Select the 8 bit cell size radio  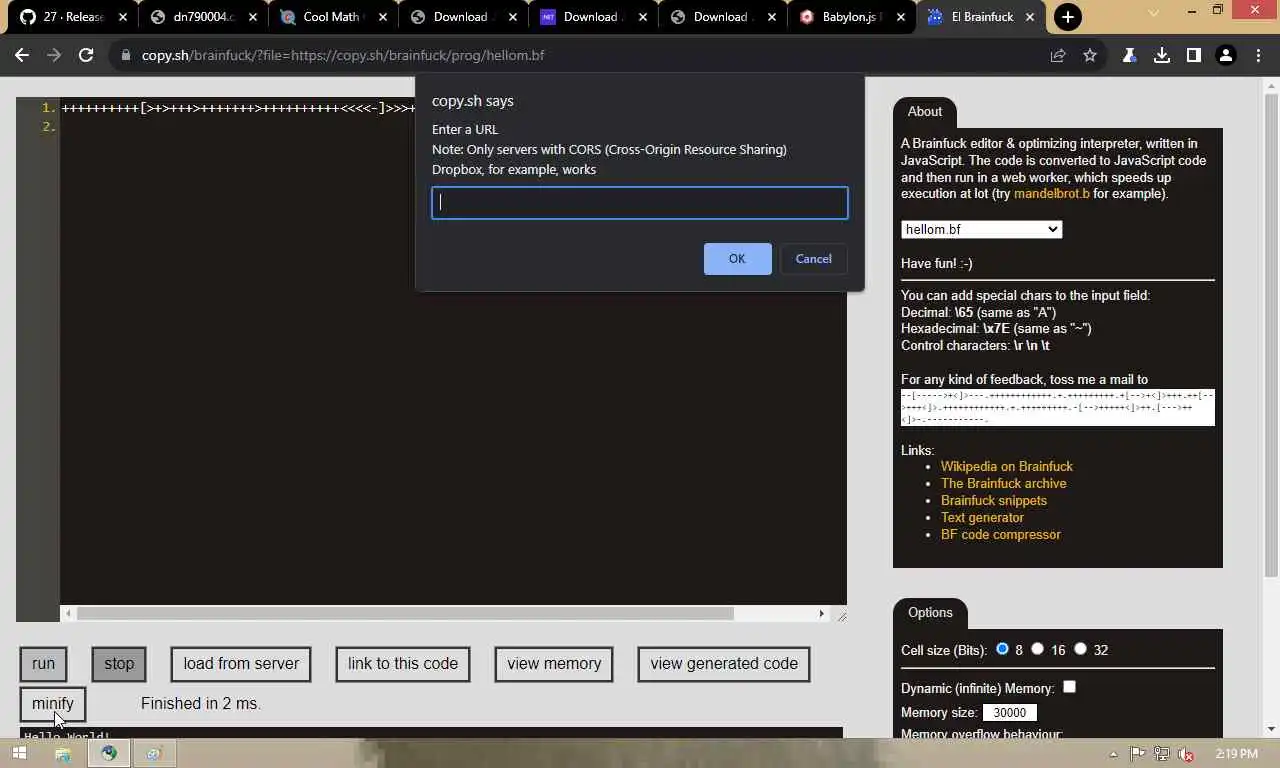tap(1002, 649)
